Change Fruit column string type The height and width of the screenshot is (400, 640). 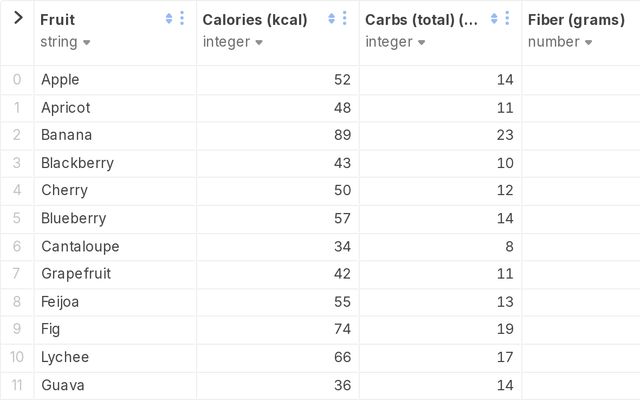(x=66, y=42)
